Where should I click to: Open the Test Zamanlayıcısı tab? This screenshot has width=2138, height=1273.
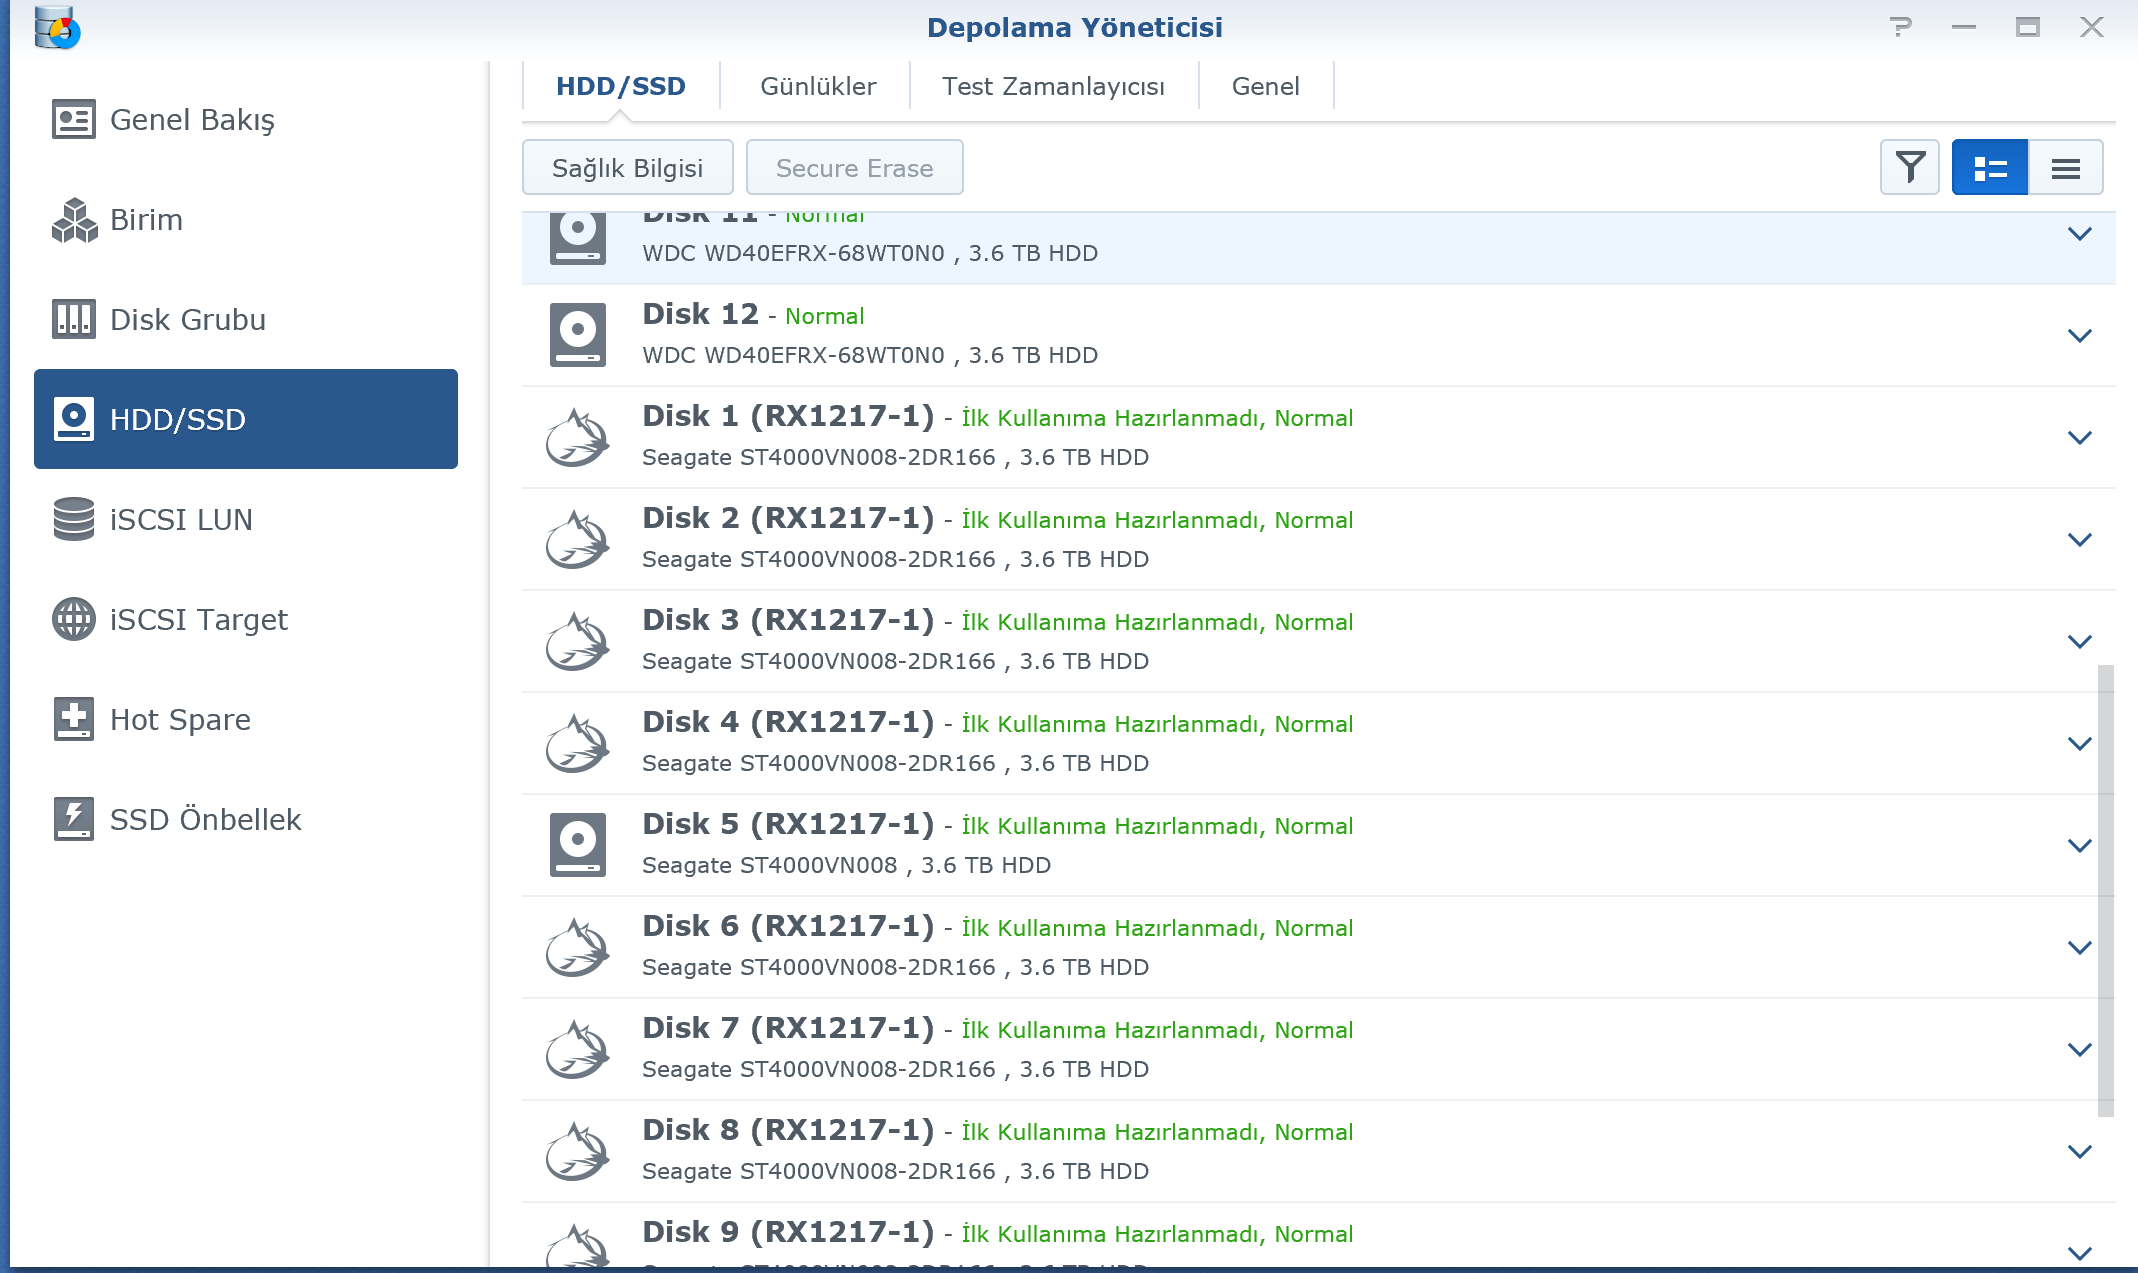coord(1053,87)
